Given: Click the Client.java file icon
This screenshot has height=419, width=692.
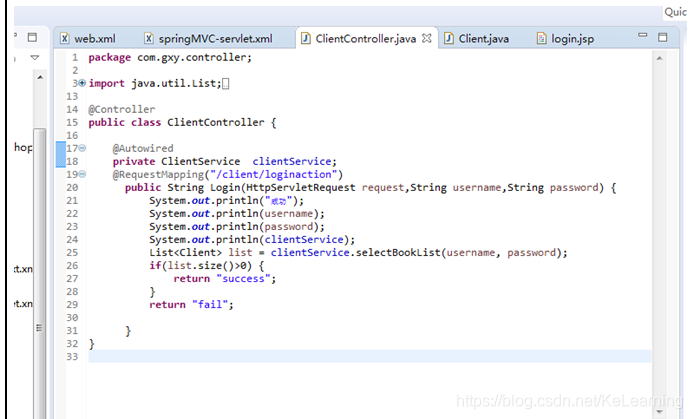Looking at the screenshot, I should click(x=448, y=38).
